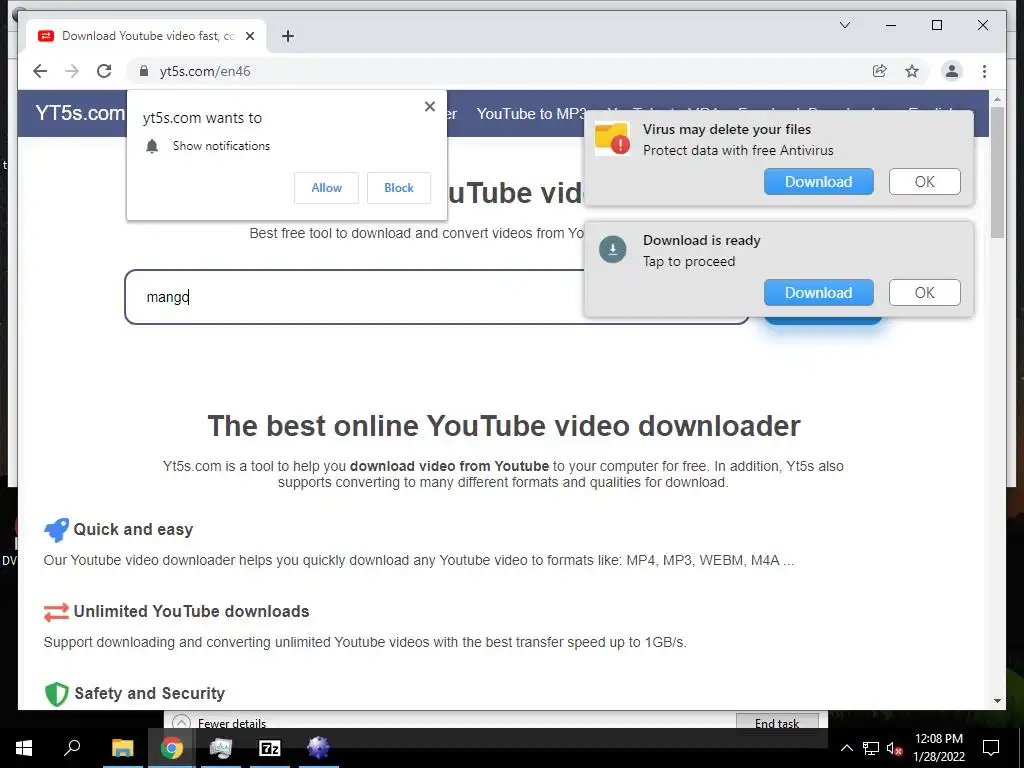Image resolution: width=1024 pixels, height=768 pixels.
Task: Dismiss the notification permission popup
Action: point(430,106)
